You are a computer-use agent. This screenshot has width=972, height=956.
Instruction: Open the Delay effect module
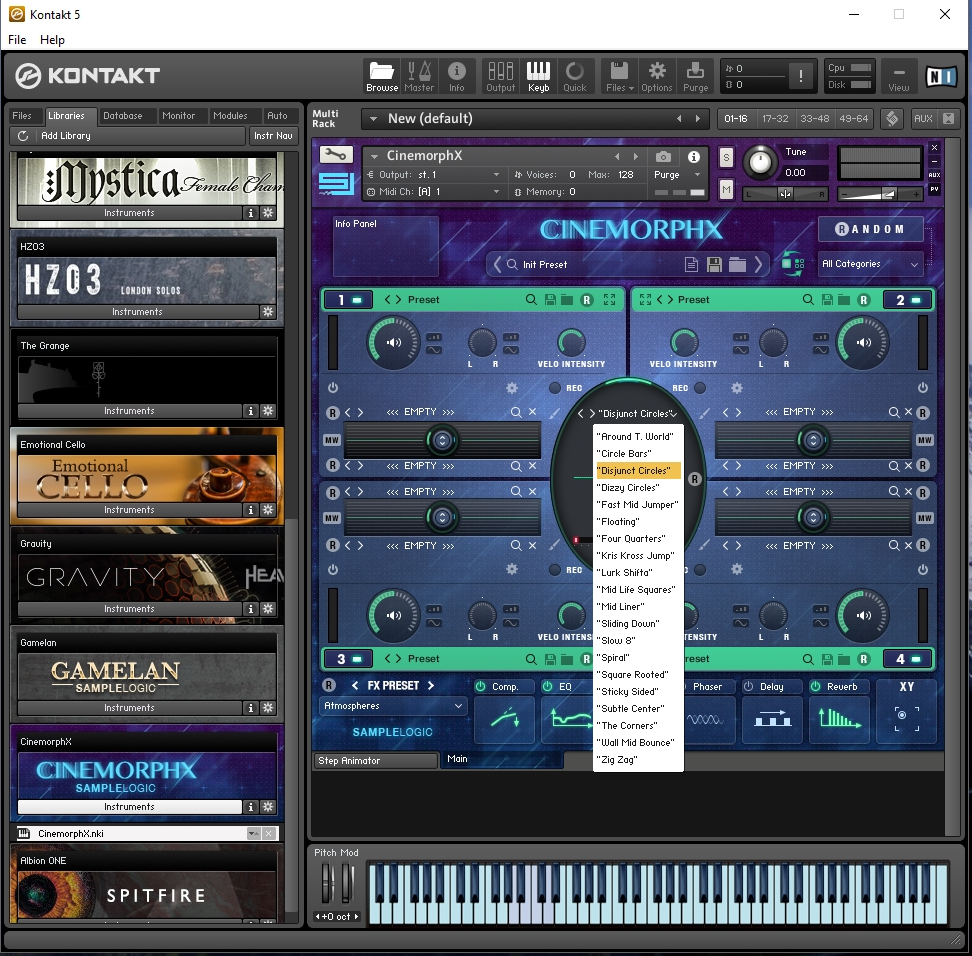point(772,718)
